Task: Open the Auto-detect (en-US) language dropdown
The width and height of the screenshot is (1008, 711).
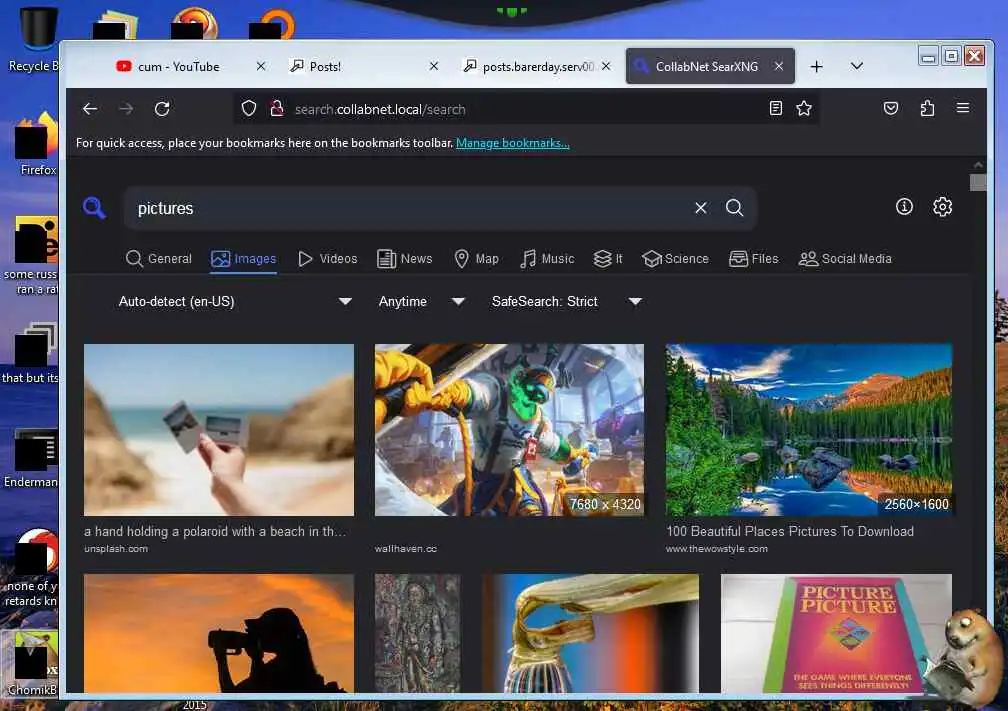Action: [235, 302]
